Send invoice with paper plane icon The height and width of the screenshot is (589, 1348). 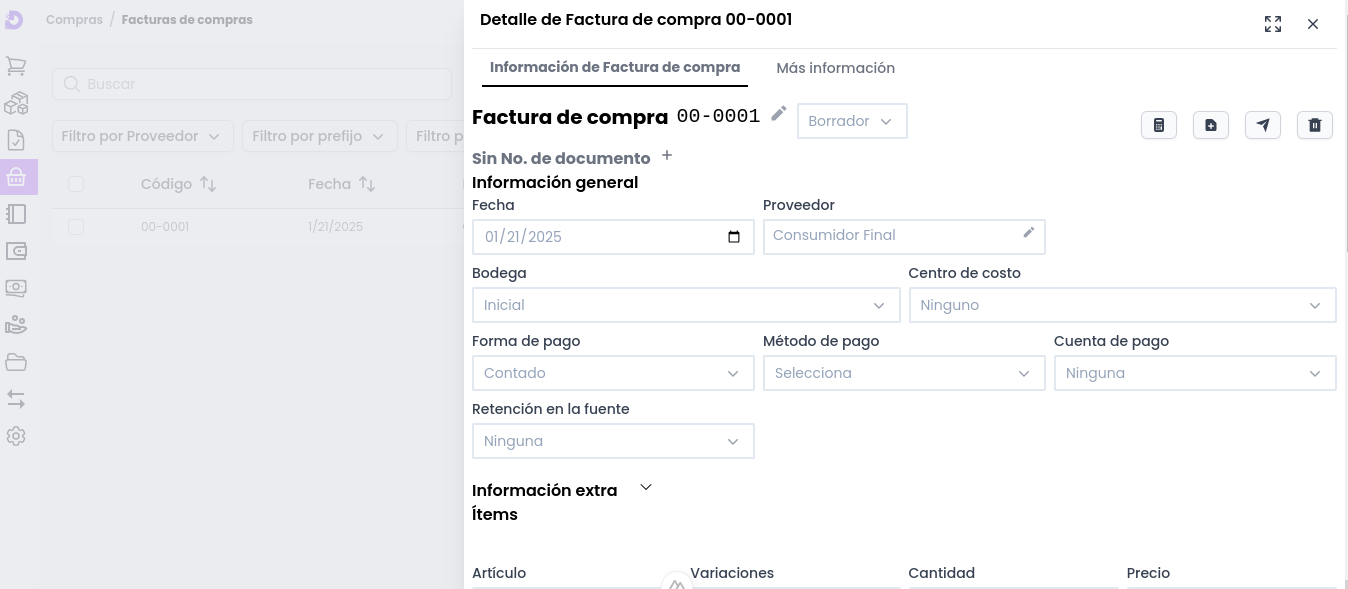tap(1263, 125)
